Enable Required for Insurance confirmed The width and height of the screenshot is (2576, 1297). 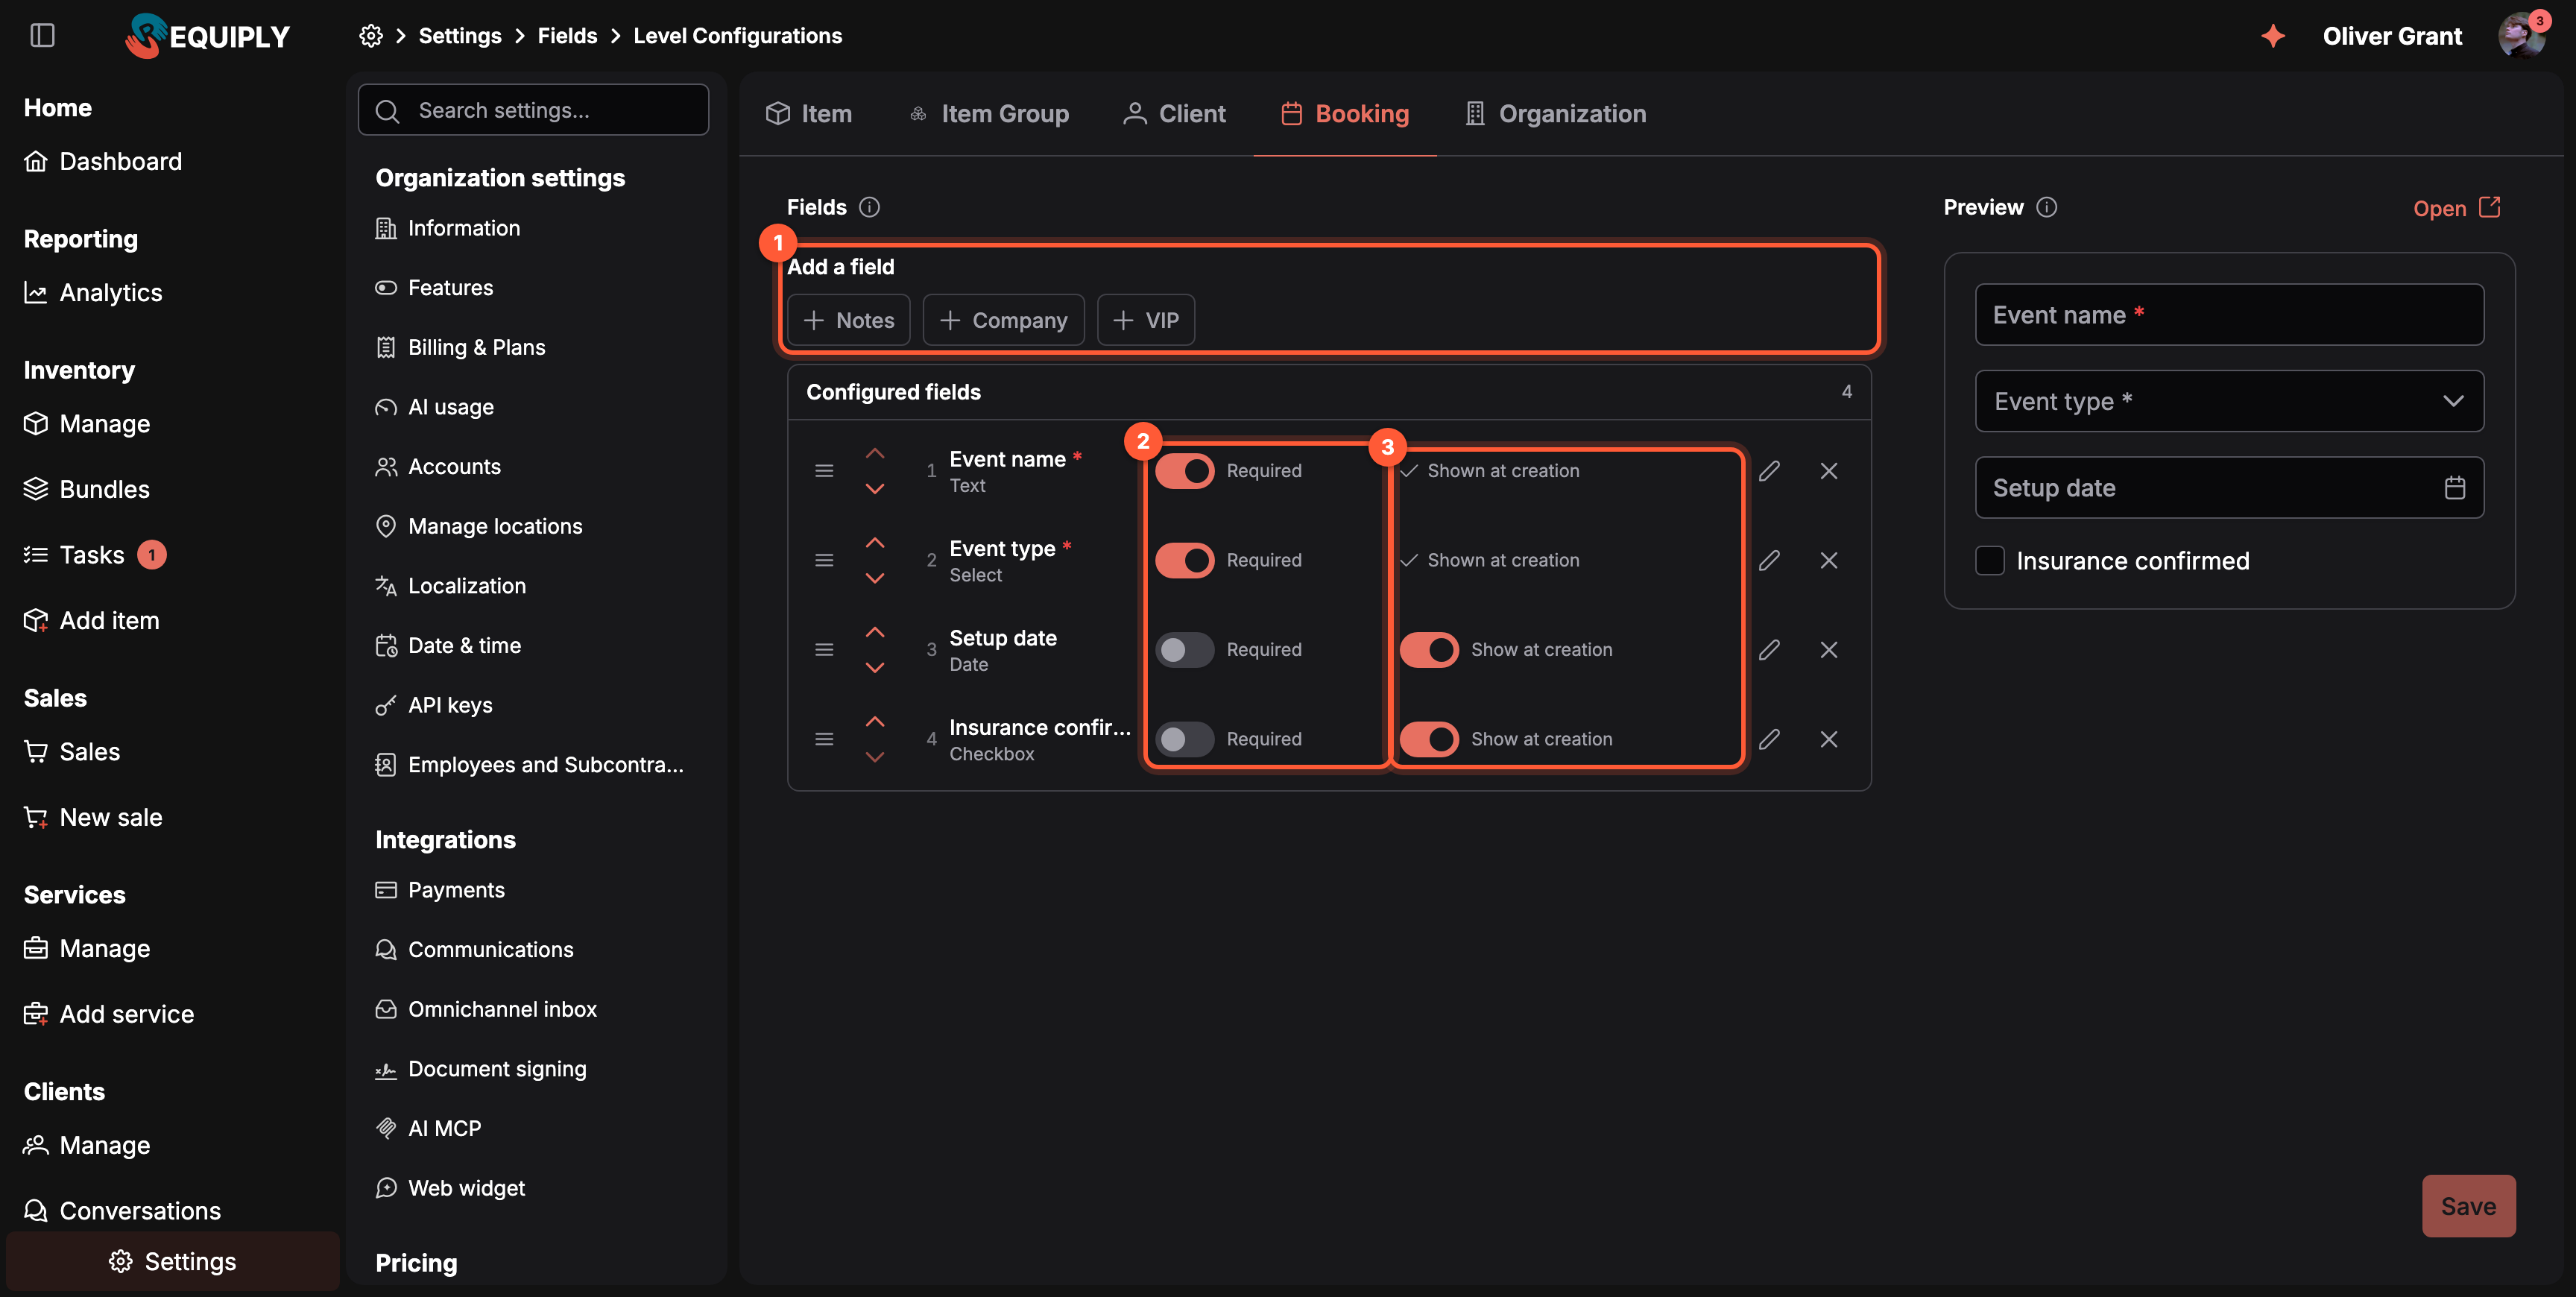[x=1185, y=739]
